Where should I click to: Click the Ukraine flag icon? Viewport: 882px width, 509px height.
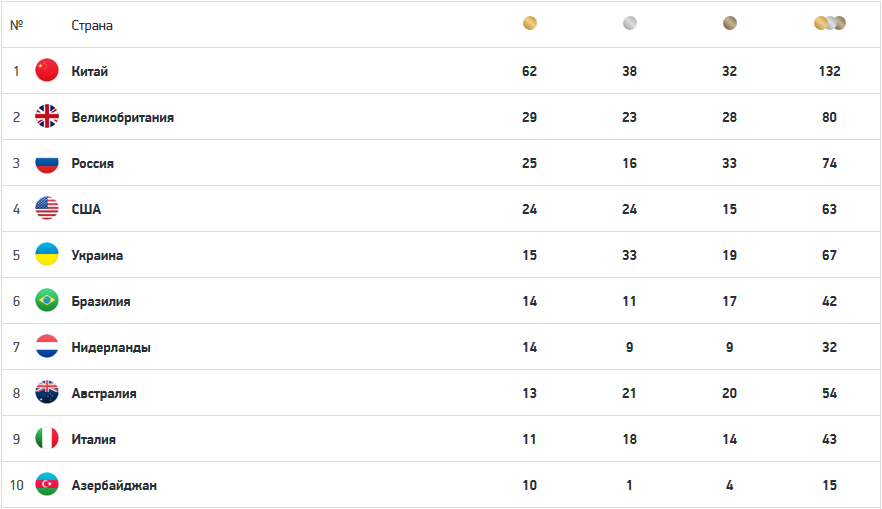click(x=47, y=254)
